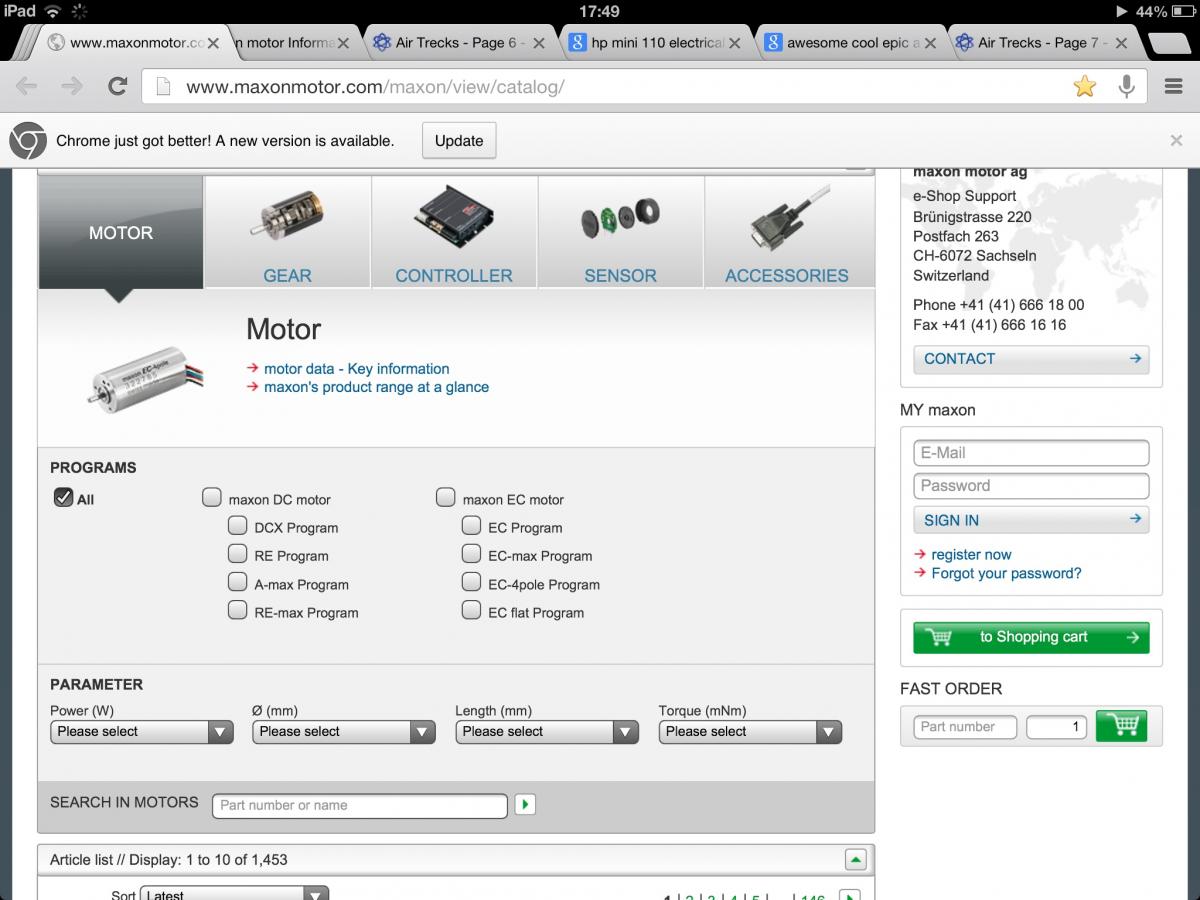Focus the E-Mail input field
The width and height of the screenshot is (1200, 900).
click(x=1031, y=453)
